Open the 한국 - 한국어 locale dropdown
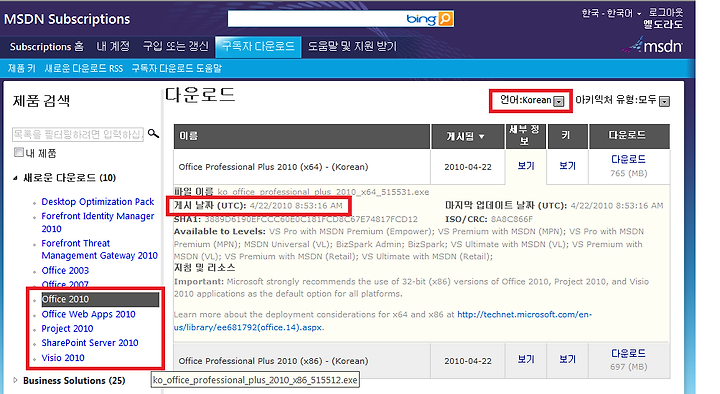This screenshot has width=720, height=394. coord(611,13)
